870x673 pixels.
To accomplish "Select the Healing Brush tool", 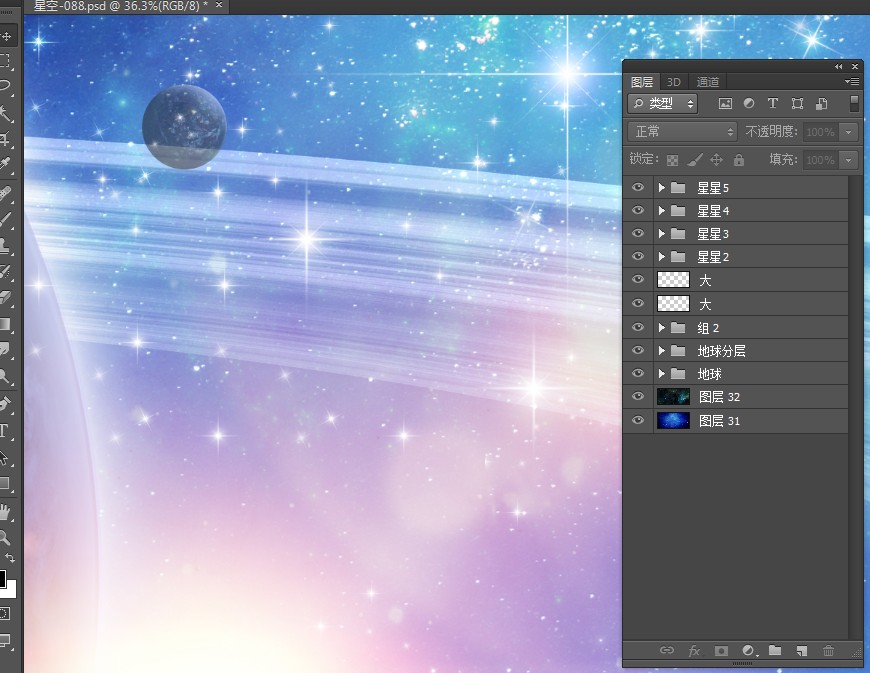I will click(6, 194).
